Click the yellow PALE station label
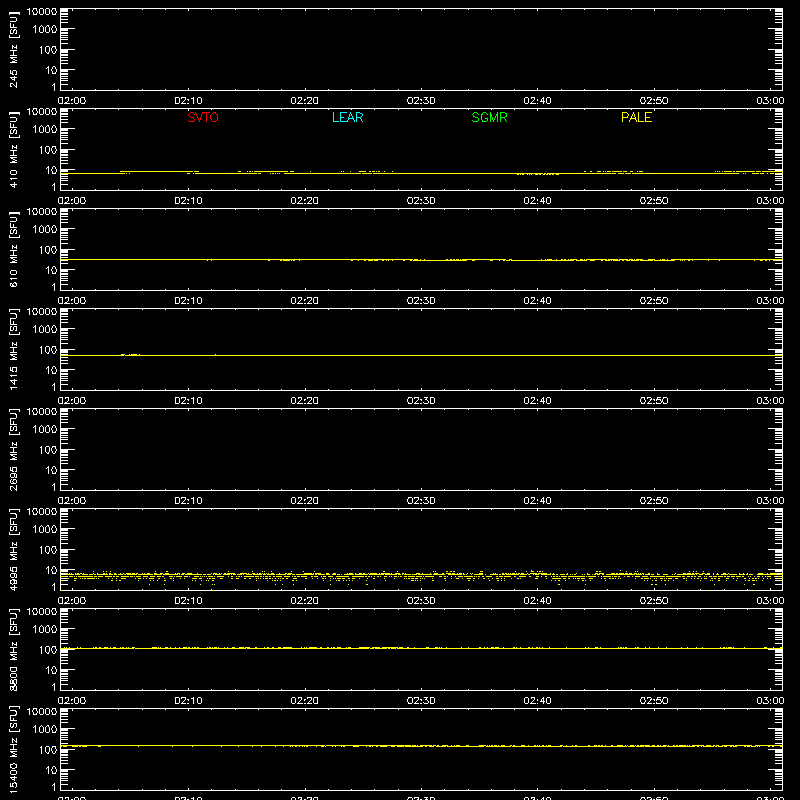The height and width of the screenshot is (800, 800). coord(636,117)
